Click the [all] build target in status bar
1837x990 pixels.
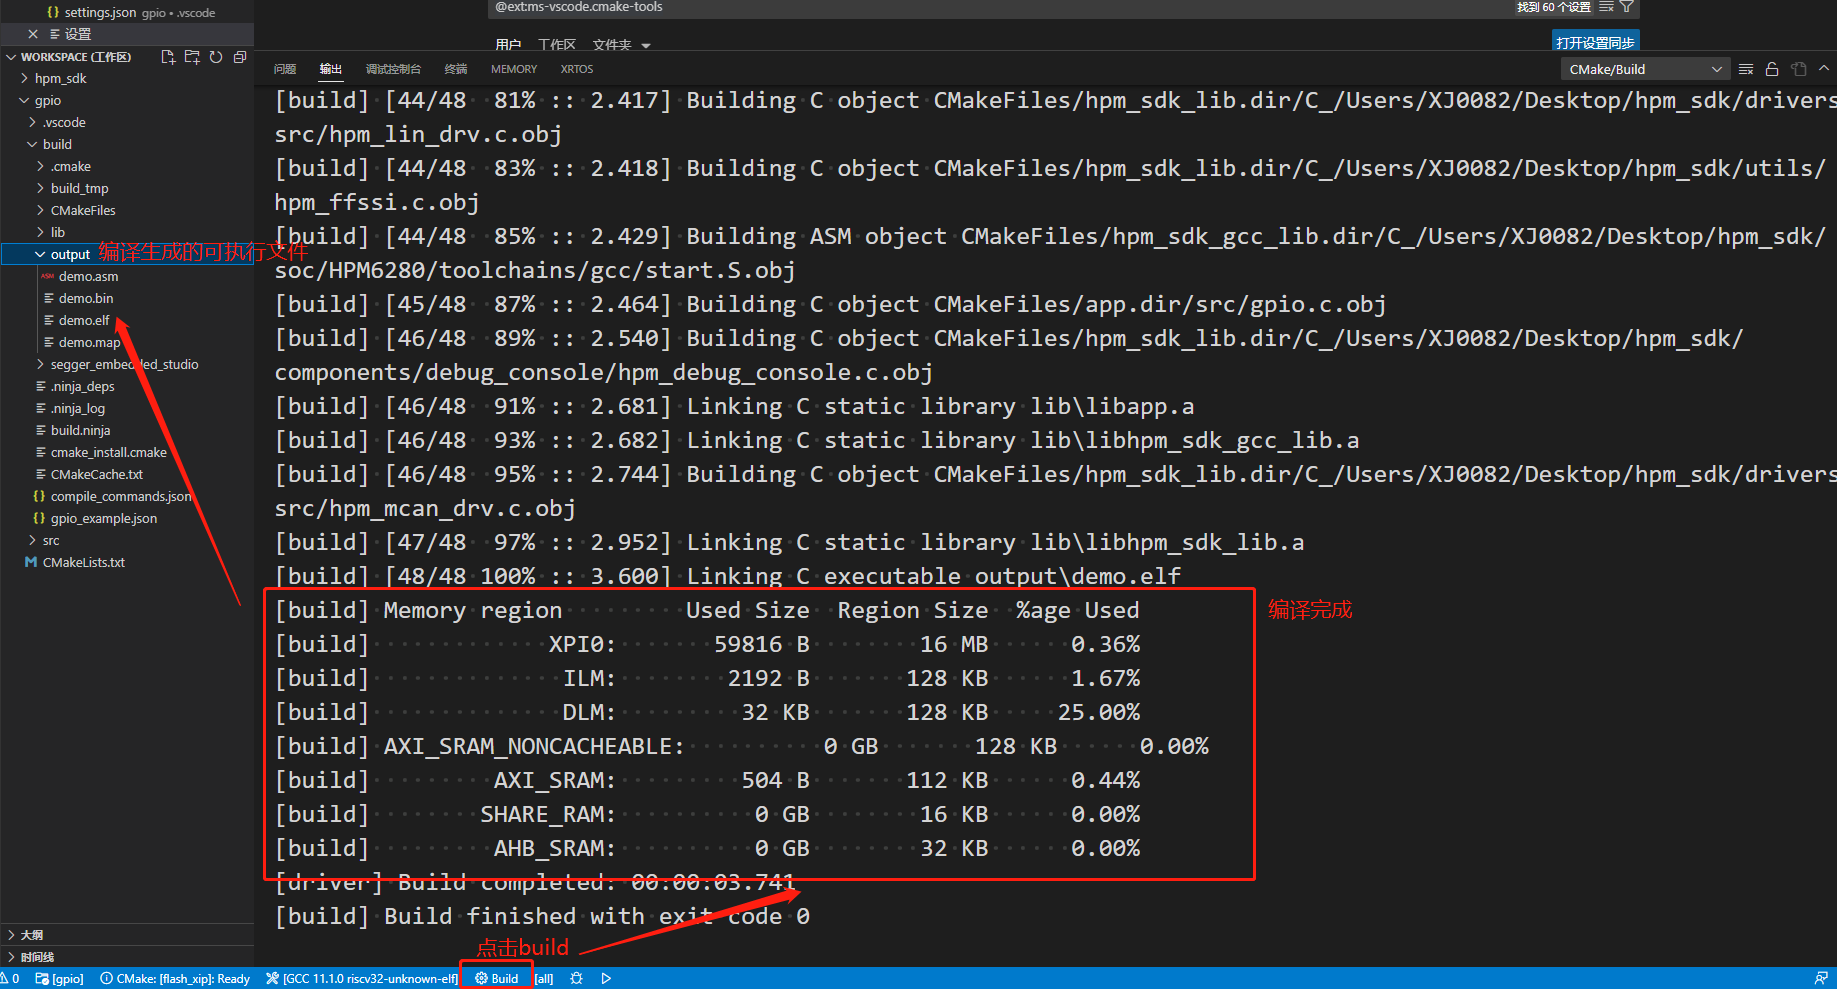[544, 979]
